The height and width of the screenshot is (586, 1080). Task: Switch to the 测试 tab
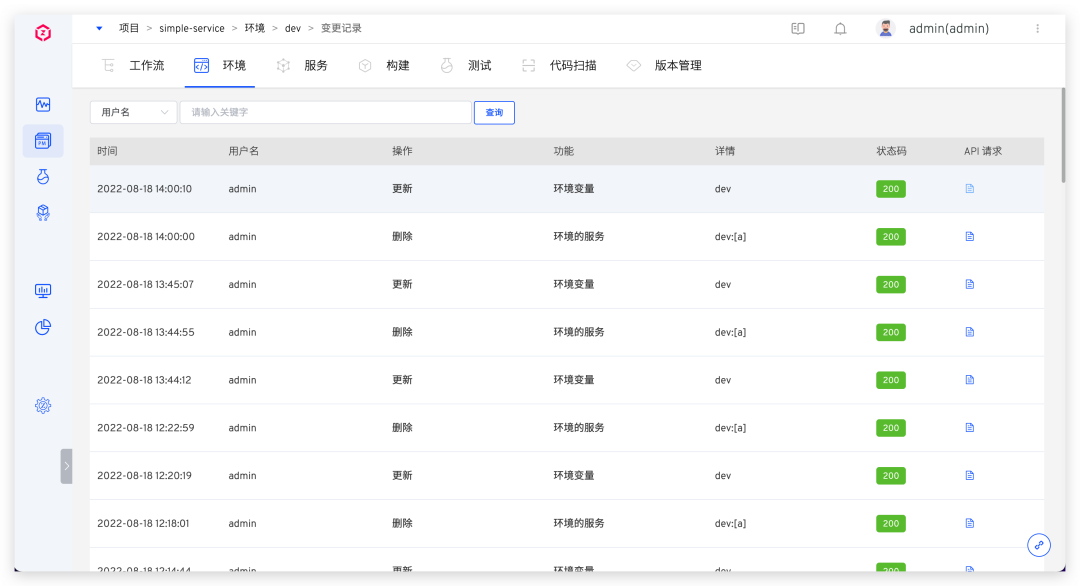pyautogui.click(x=466, y=65)
